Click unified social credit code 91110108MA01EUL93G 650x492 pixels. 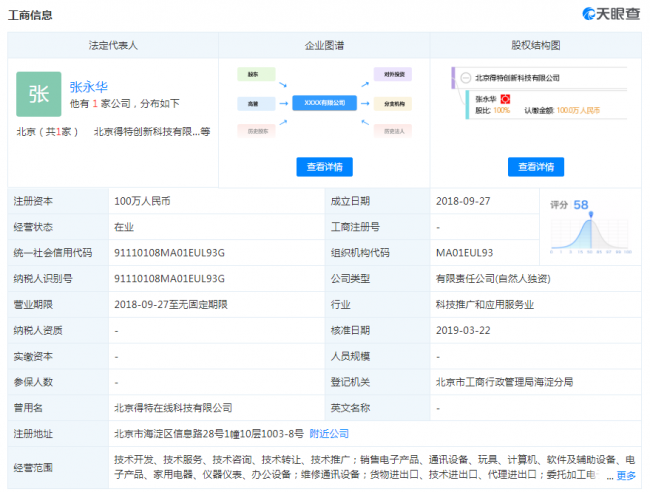coord(170,253)
